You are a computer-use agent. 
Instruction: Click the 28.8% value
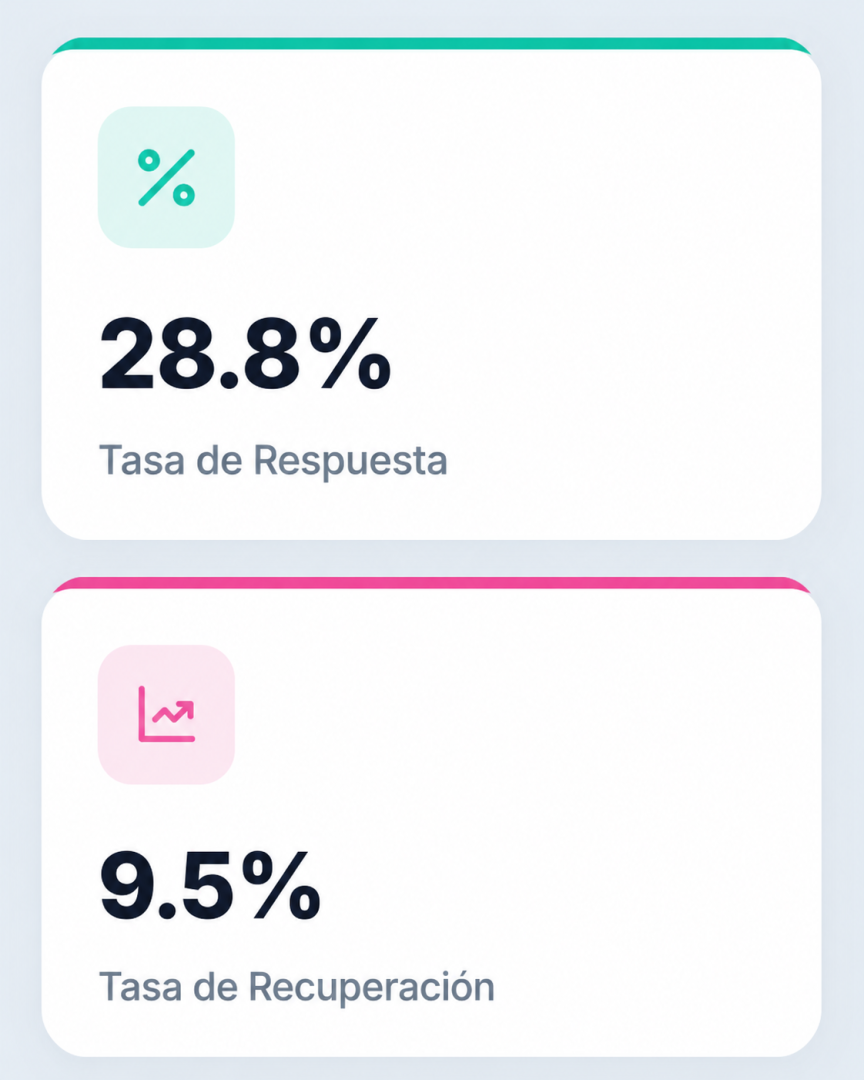[x=245, y=353]
